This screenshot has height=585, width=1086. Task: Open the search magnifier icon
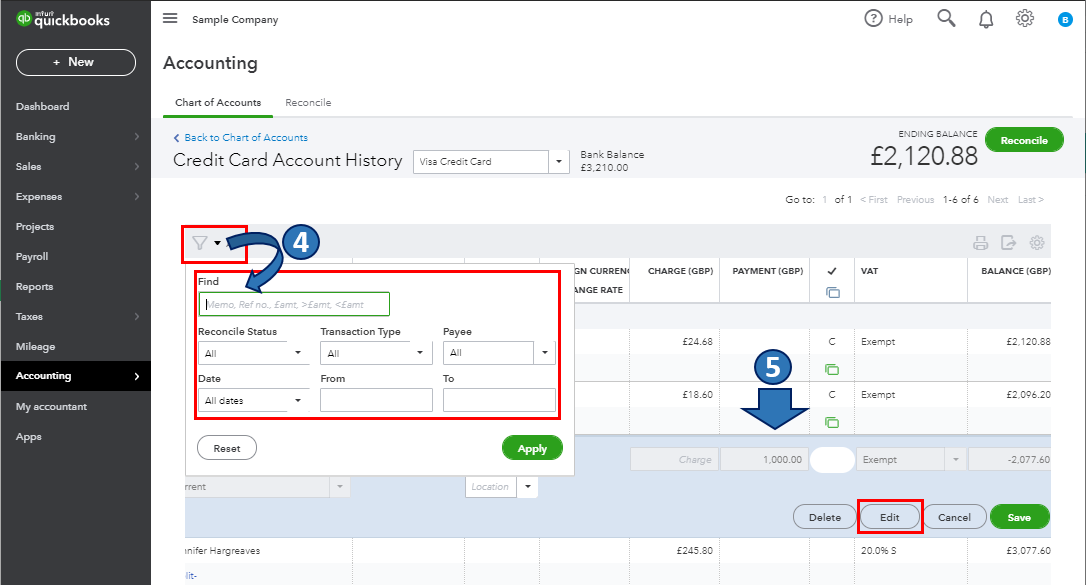pyautogui.click(x=946, y=18)
